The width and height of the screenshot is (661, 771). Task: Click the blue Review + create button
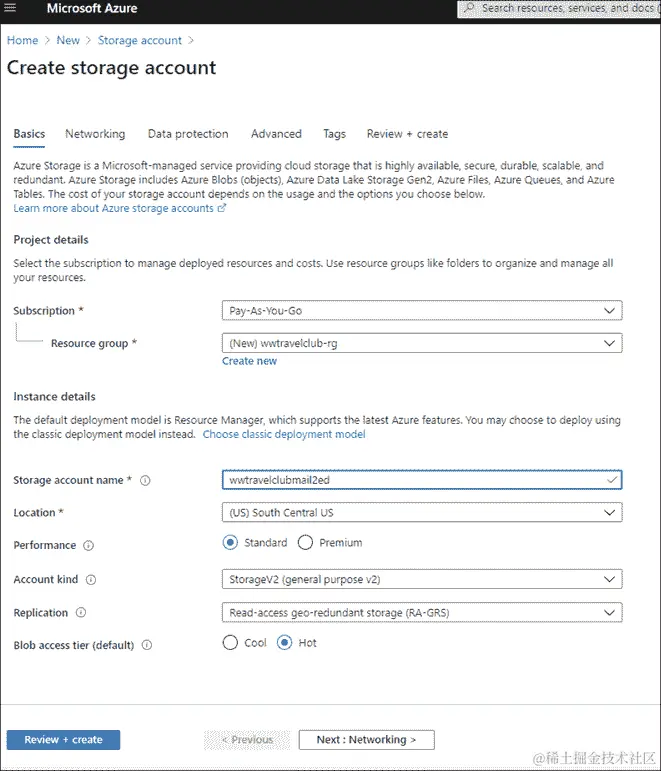click(63, 740)
